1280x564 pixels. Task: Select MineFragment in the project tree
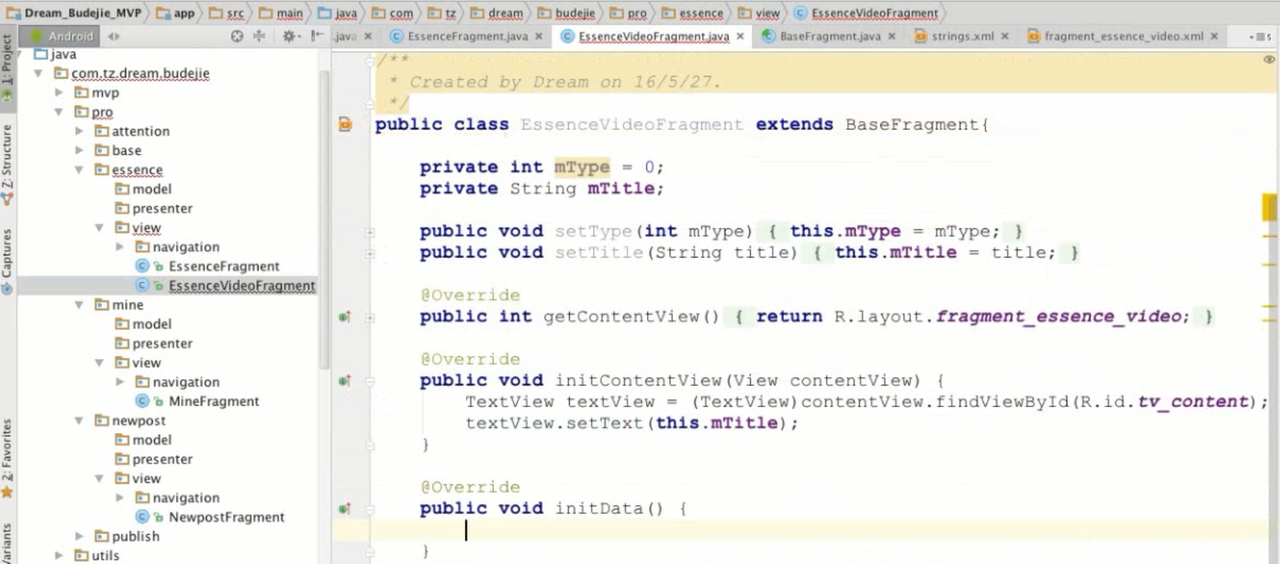click(x=214, y=401)
